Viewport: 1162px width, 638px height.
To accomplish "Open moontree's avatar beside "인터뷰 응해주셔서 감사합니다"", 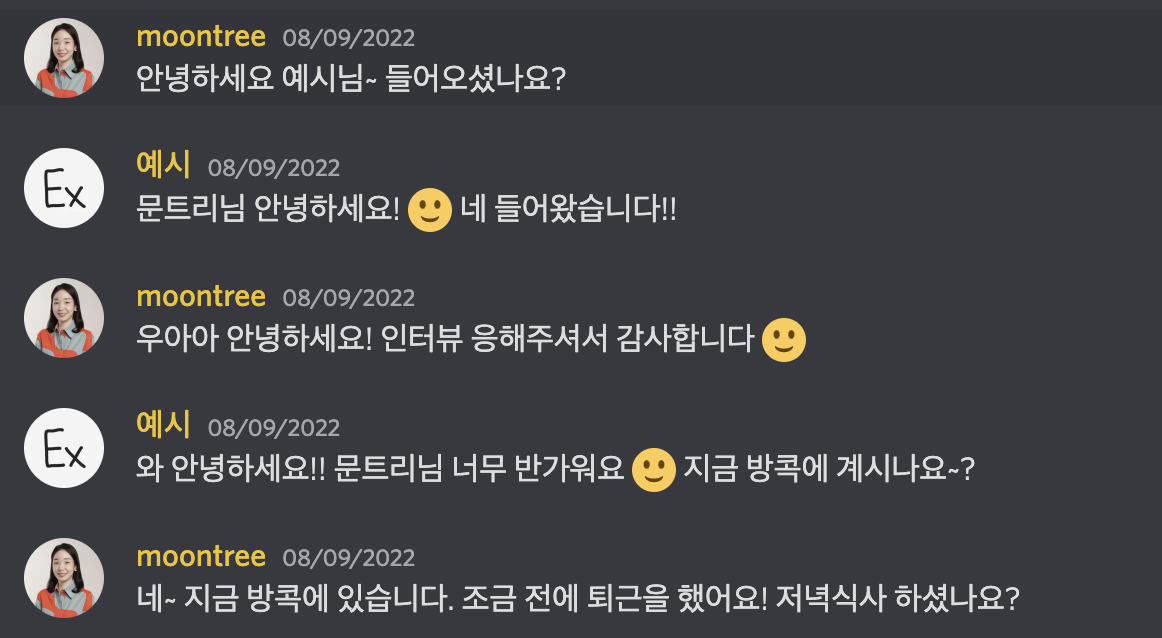I will pos(64,318).
